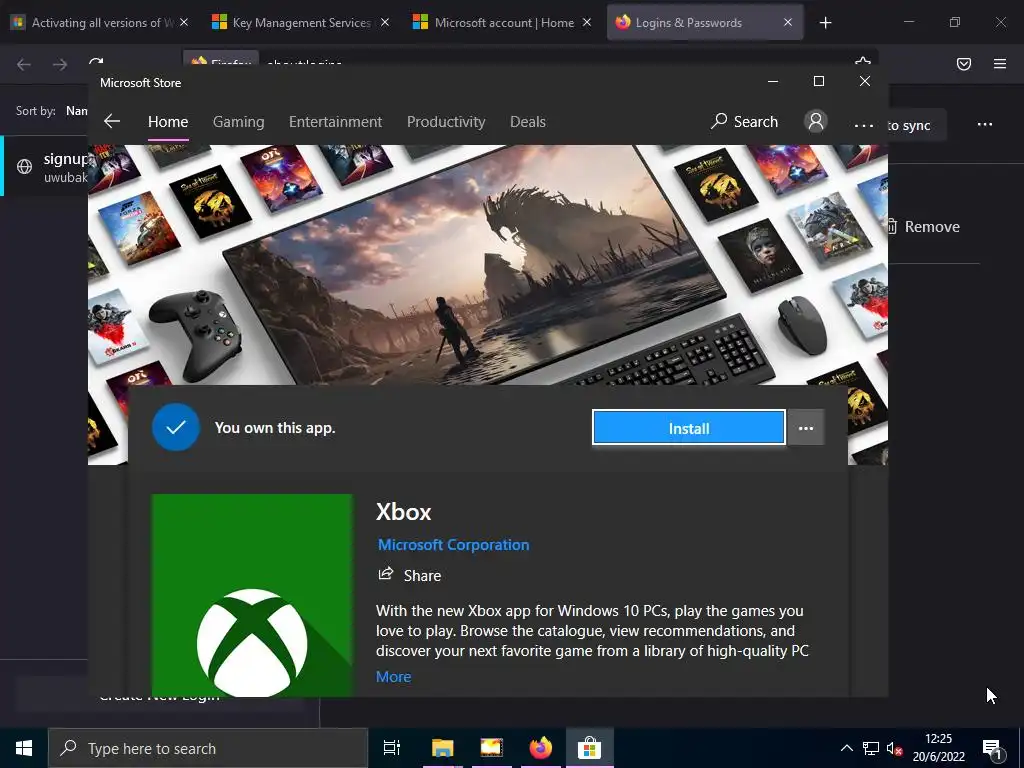Close the Logins & Passwords tab
This screenshot has height=768, width=1024.
[788, 22]
